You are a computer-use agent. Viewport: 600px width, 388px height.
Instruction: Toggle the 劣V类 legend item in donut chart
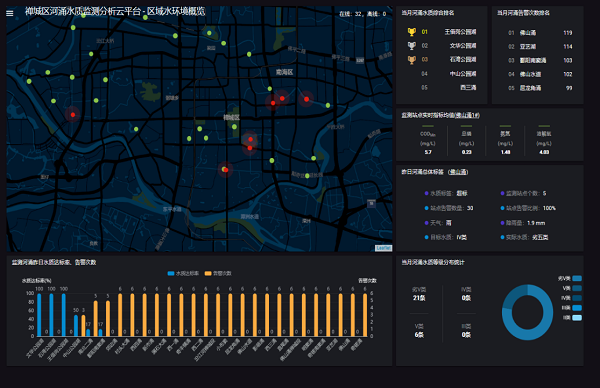[570, 279]
